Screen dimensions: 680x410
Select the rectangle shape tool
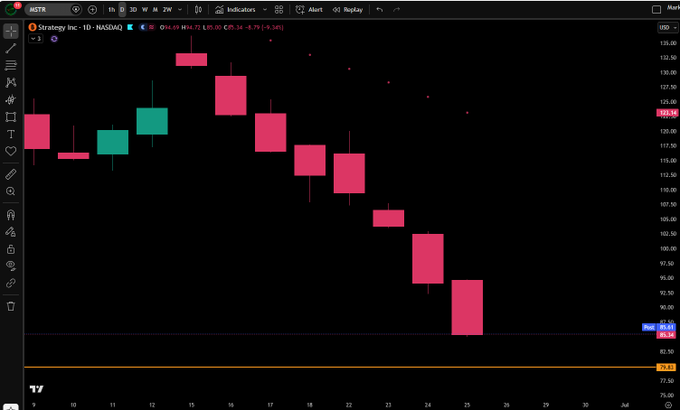pyautogui.click(x=11, y=117)
